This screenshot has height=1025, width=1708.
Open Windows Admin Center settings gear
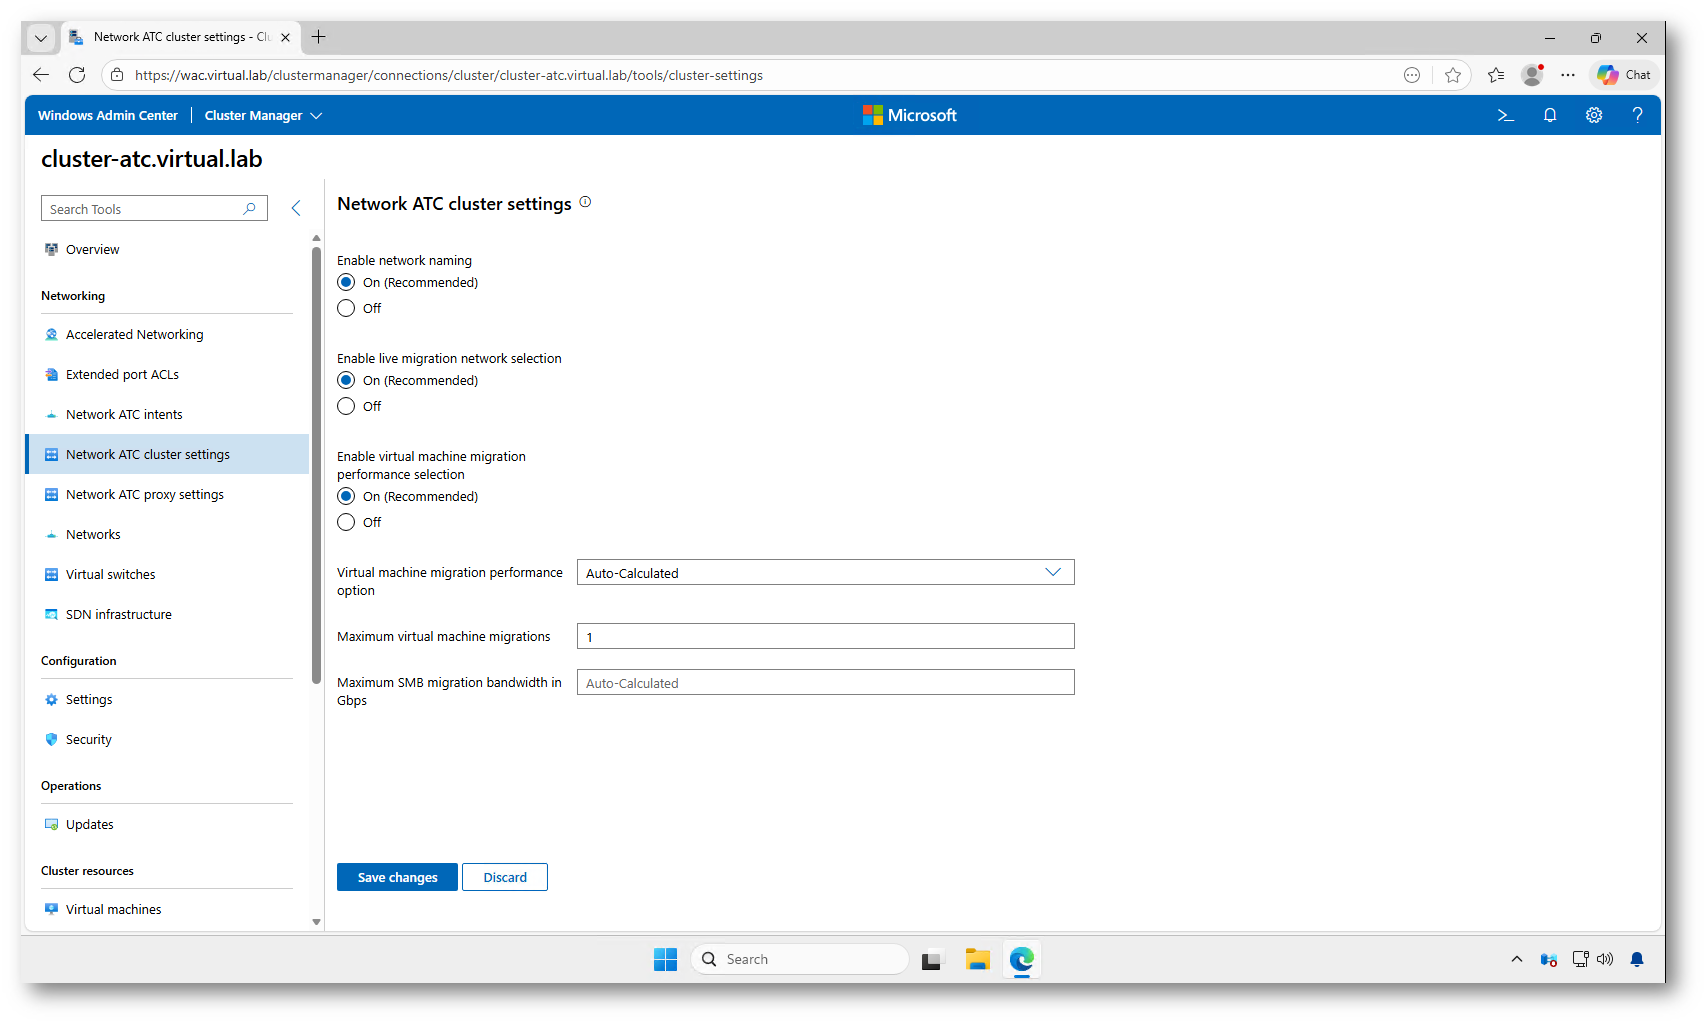click(1593, 116)
